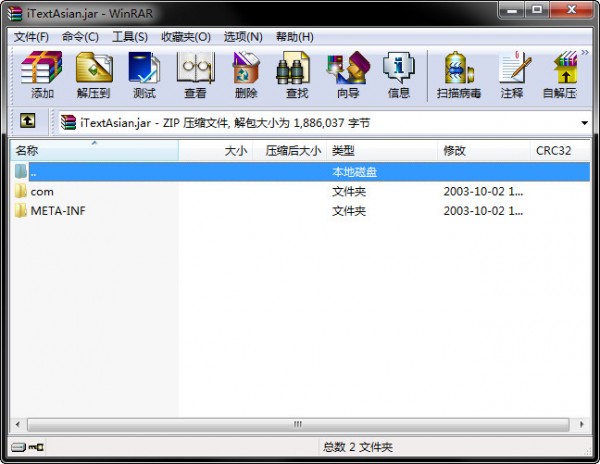
Task: Click the WinRAR icon in the address bar
Action: [x=68, y=122]
